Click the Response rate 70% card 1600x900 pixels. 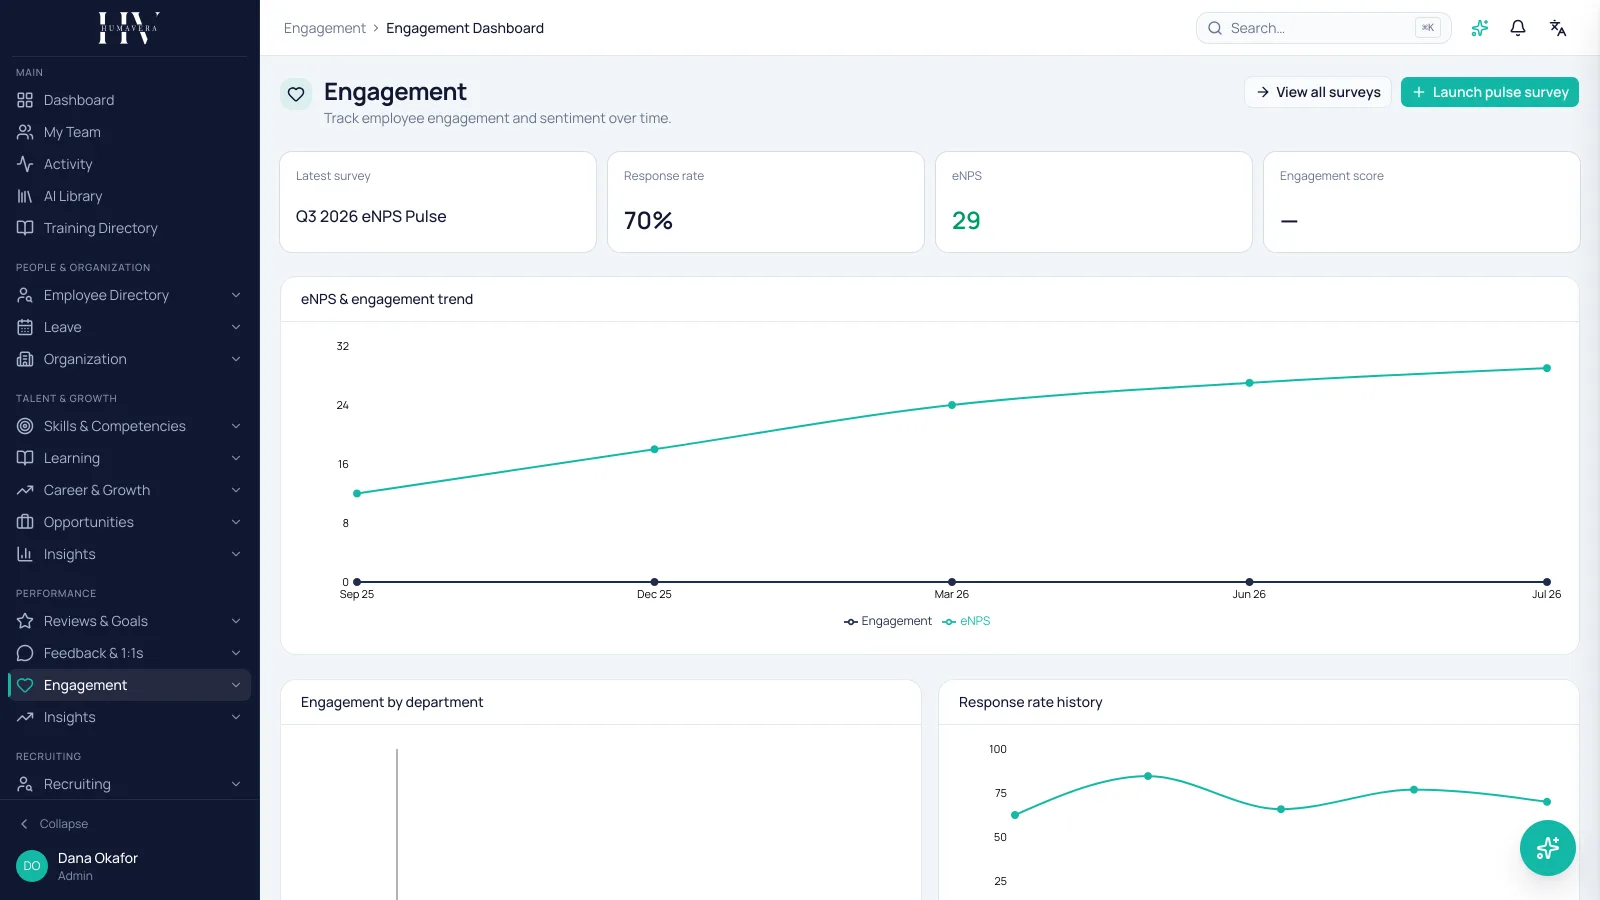[x=766, y=202]
